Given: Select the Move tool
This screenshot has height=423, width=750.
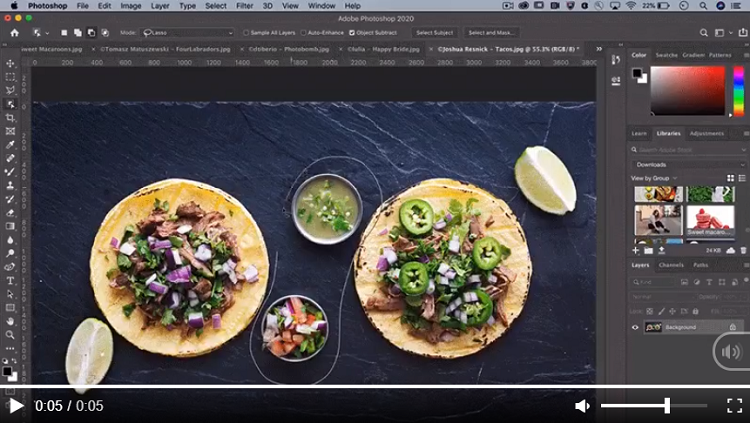Looking at the screenshot, I should (10, 63).
